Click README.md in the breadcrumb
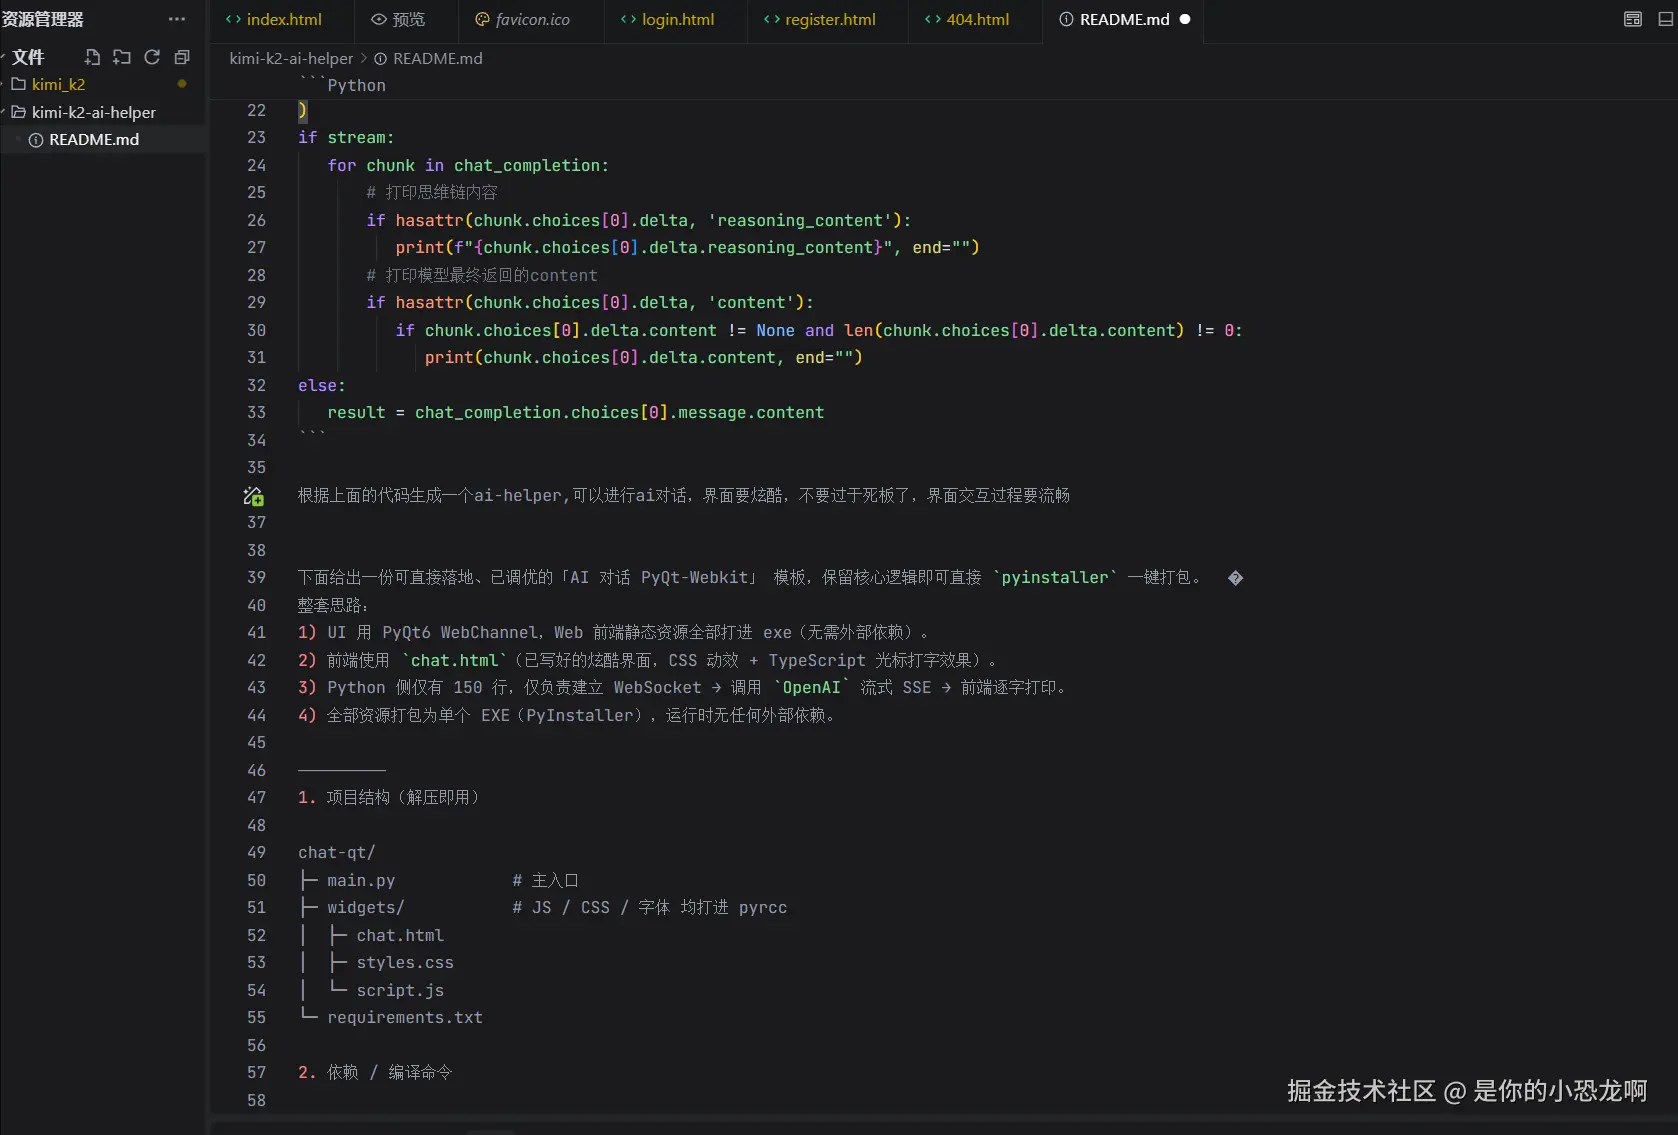 437,58
